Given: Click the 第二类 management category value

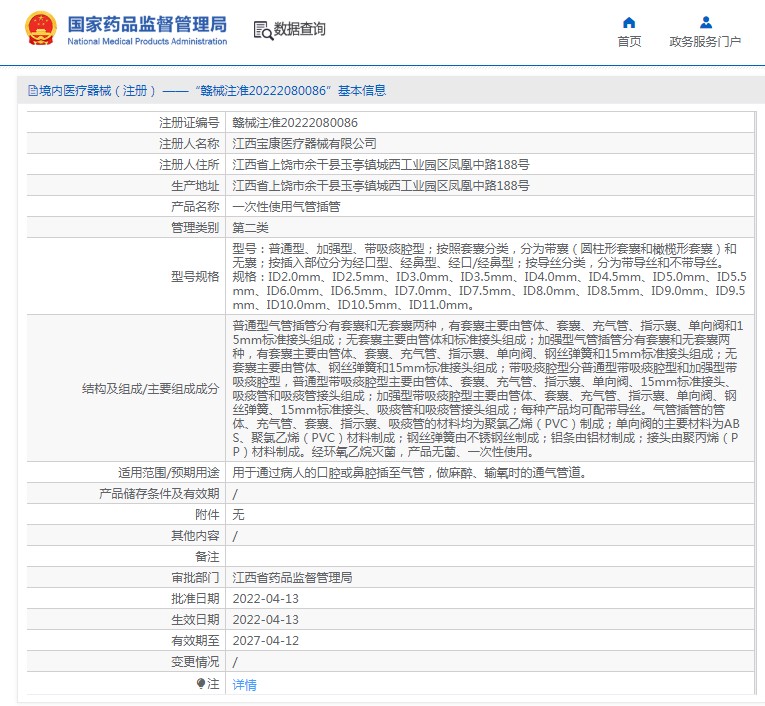Looking at the screenshot, I should point(250,227).
